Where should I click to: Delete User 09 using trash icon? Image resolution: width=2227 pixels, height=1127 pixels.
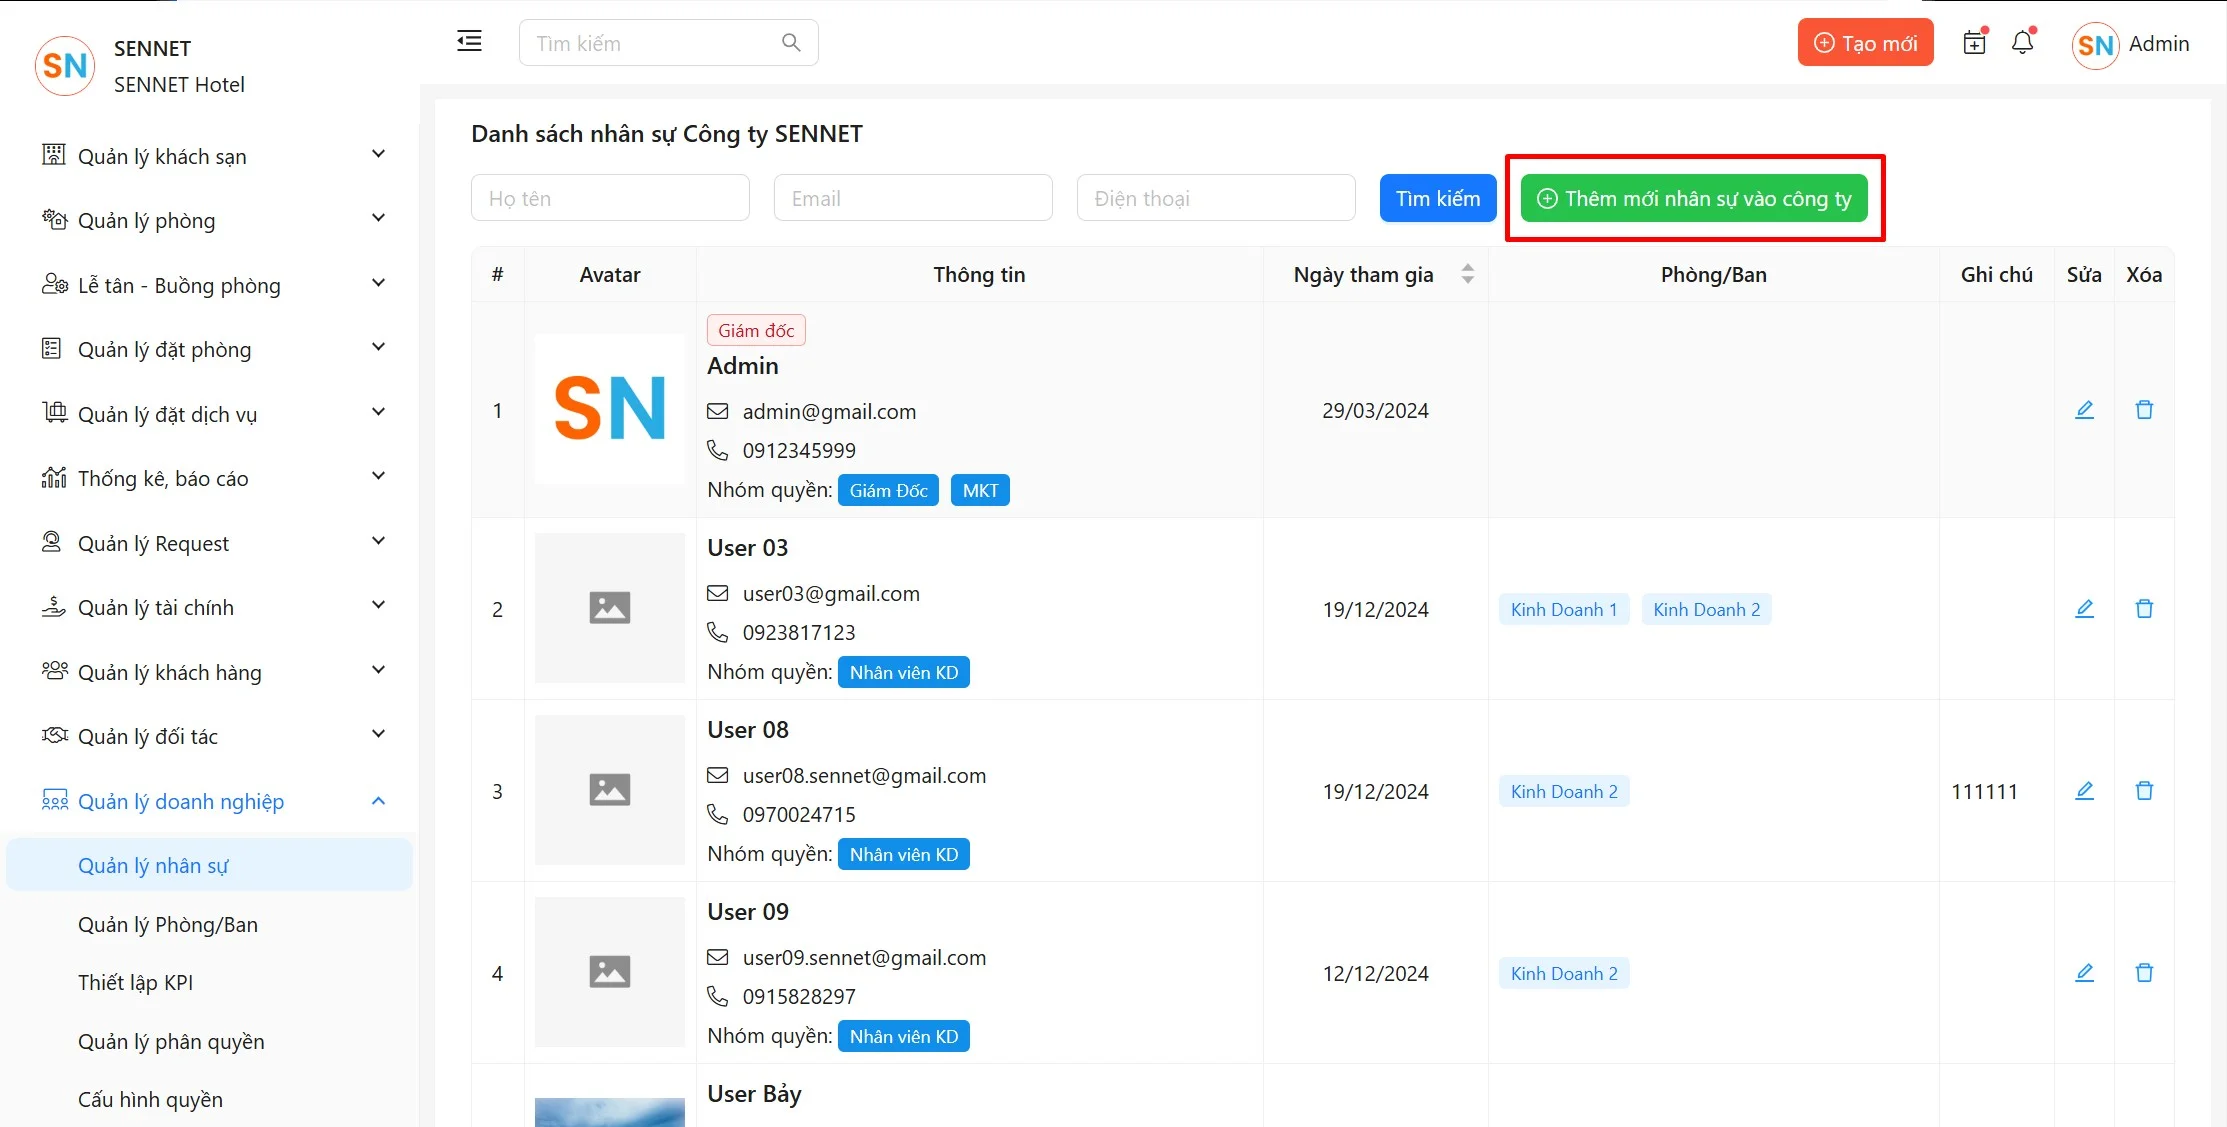click(x=2144, y=973)
